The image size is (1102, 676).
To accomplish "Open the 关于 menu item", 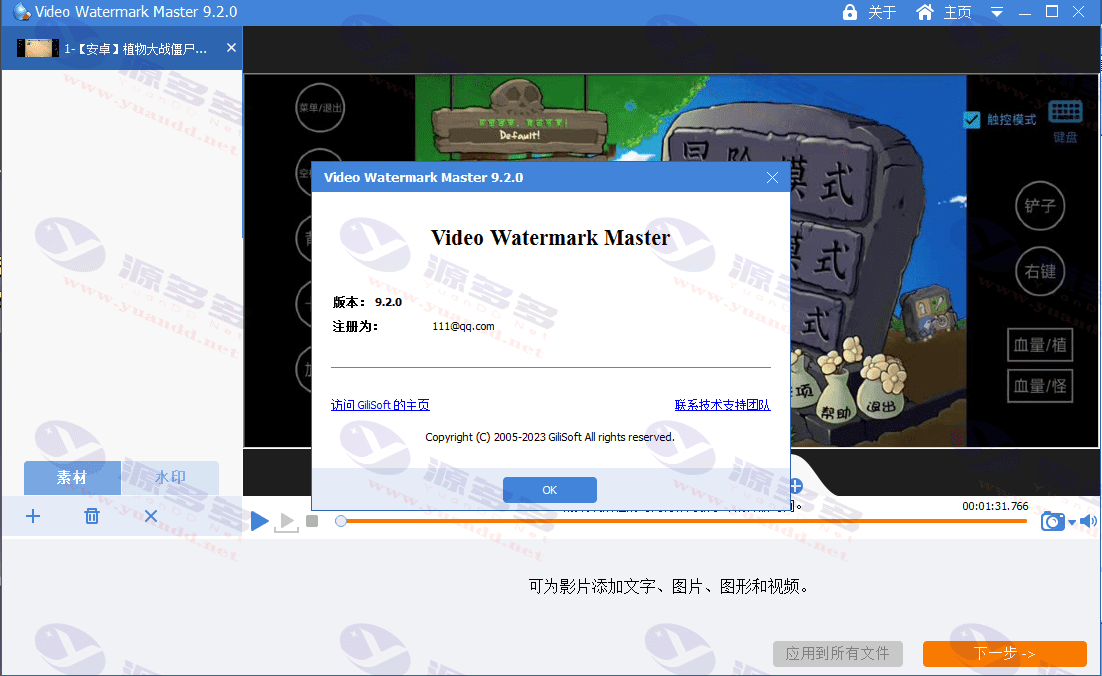I will 882,12.
